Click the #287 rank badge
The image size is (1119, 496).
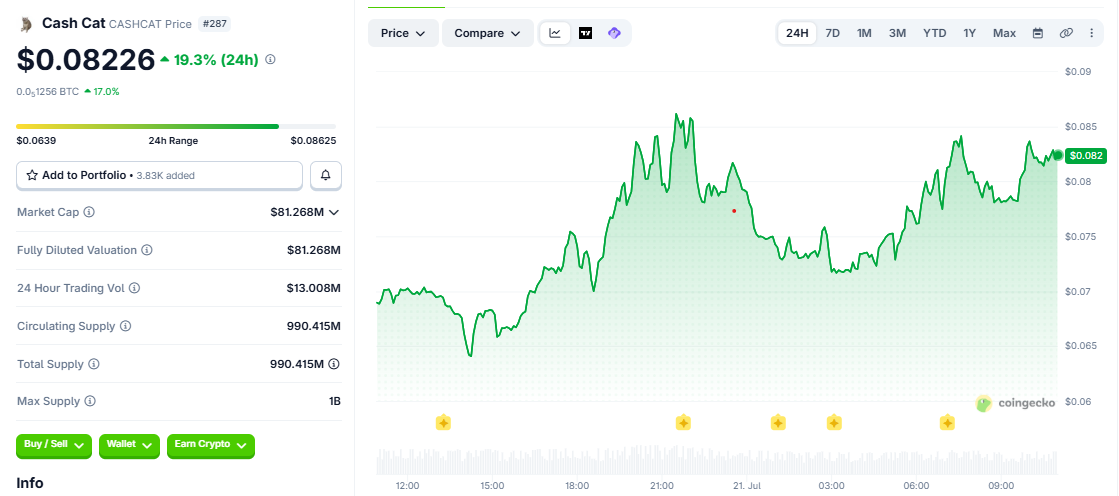tap(213, 24)
